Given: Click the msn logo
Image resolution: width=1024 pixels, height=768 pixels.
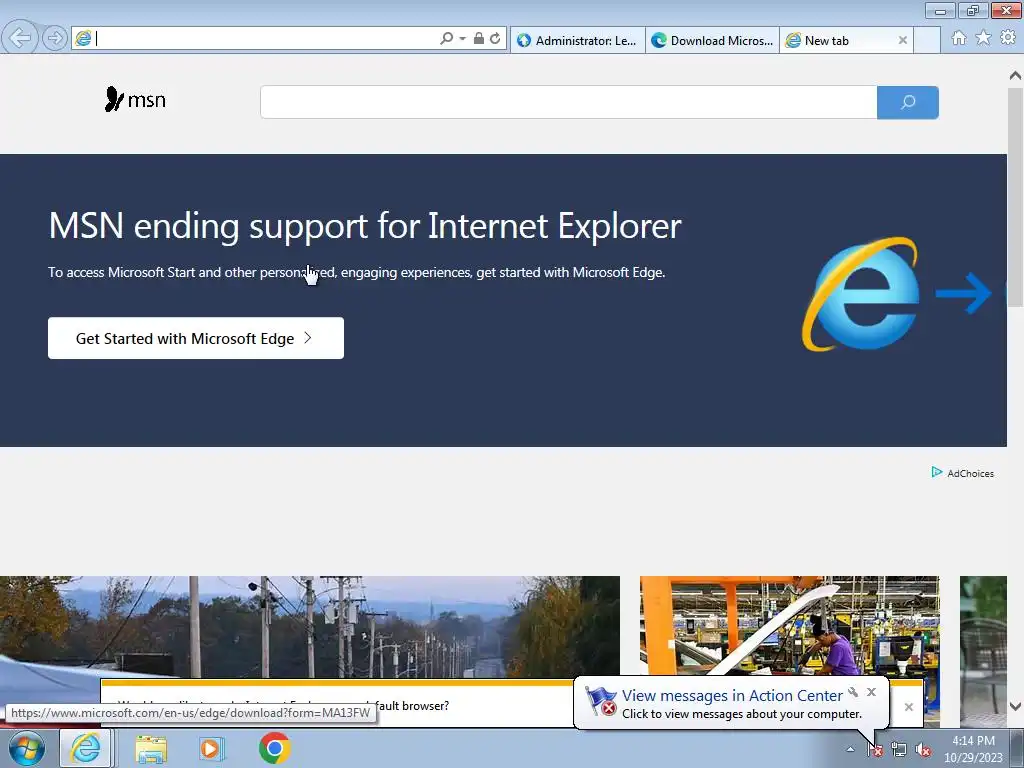Looking at the screenshot, I should tap(135, 99).
